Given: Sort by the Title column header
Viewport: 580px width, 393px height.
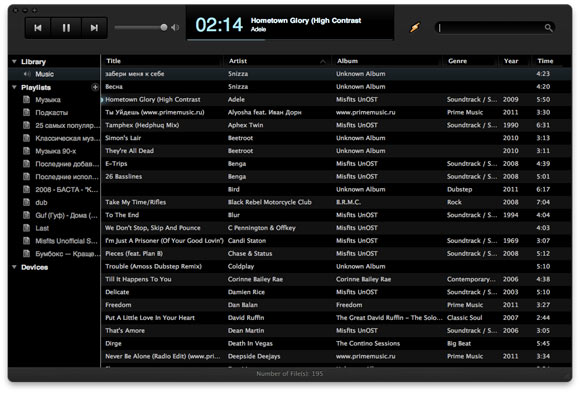Looking at the screenshot, I should [162, 61].
